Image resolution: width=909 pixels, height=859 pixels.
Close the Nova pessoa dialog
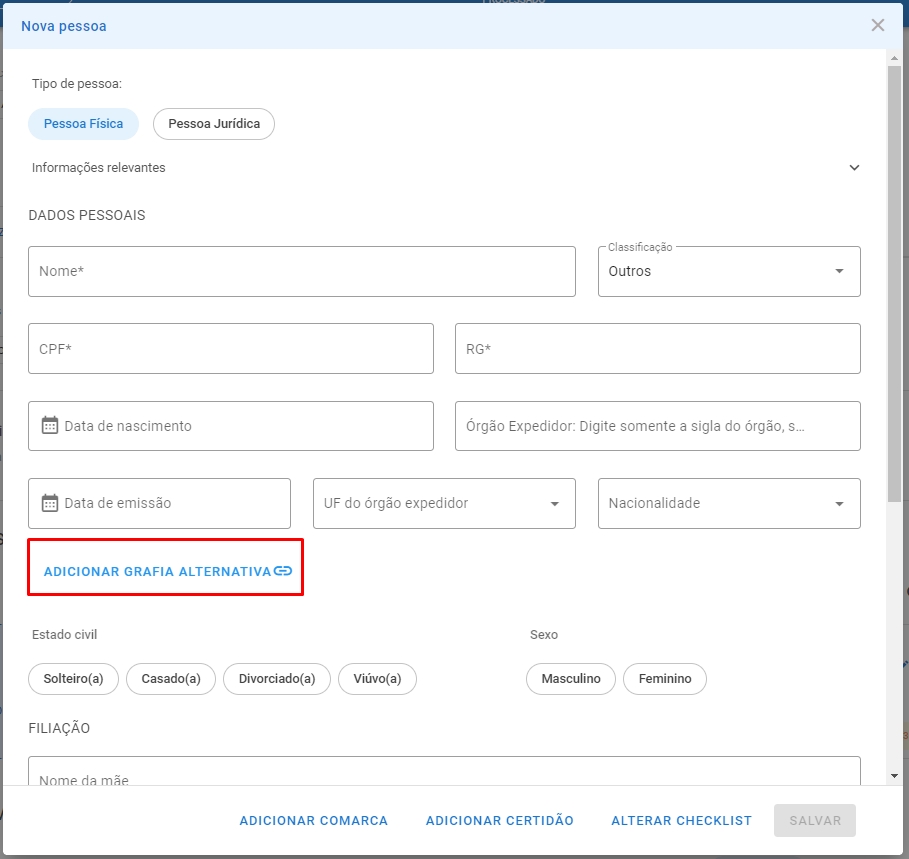pyautogui.click(x=878, y=25)
